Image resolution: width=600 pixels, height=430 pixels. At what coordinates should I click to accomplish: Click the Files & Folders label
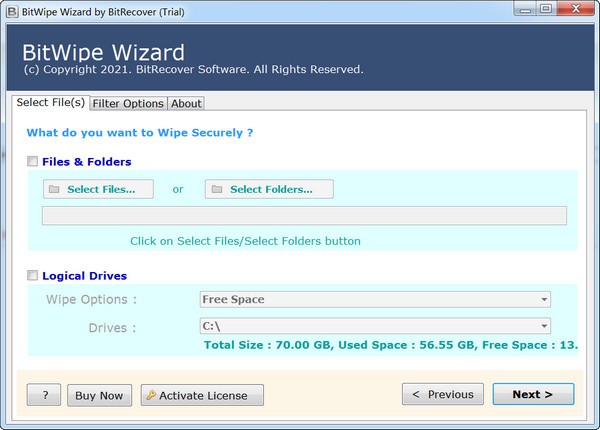pyautogui.click(x=87, y=161)
